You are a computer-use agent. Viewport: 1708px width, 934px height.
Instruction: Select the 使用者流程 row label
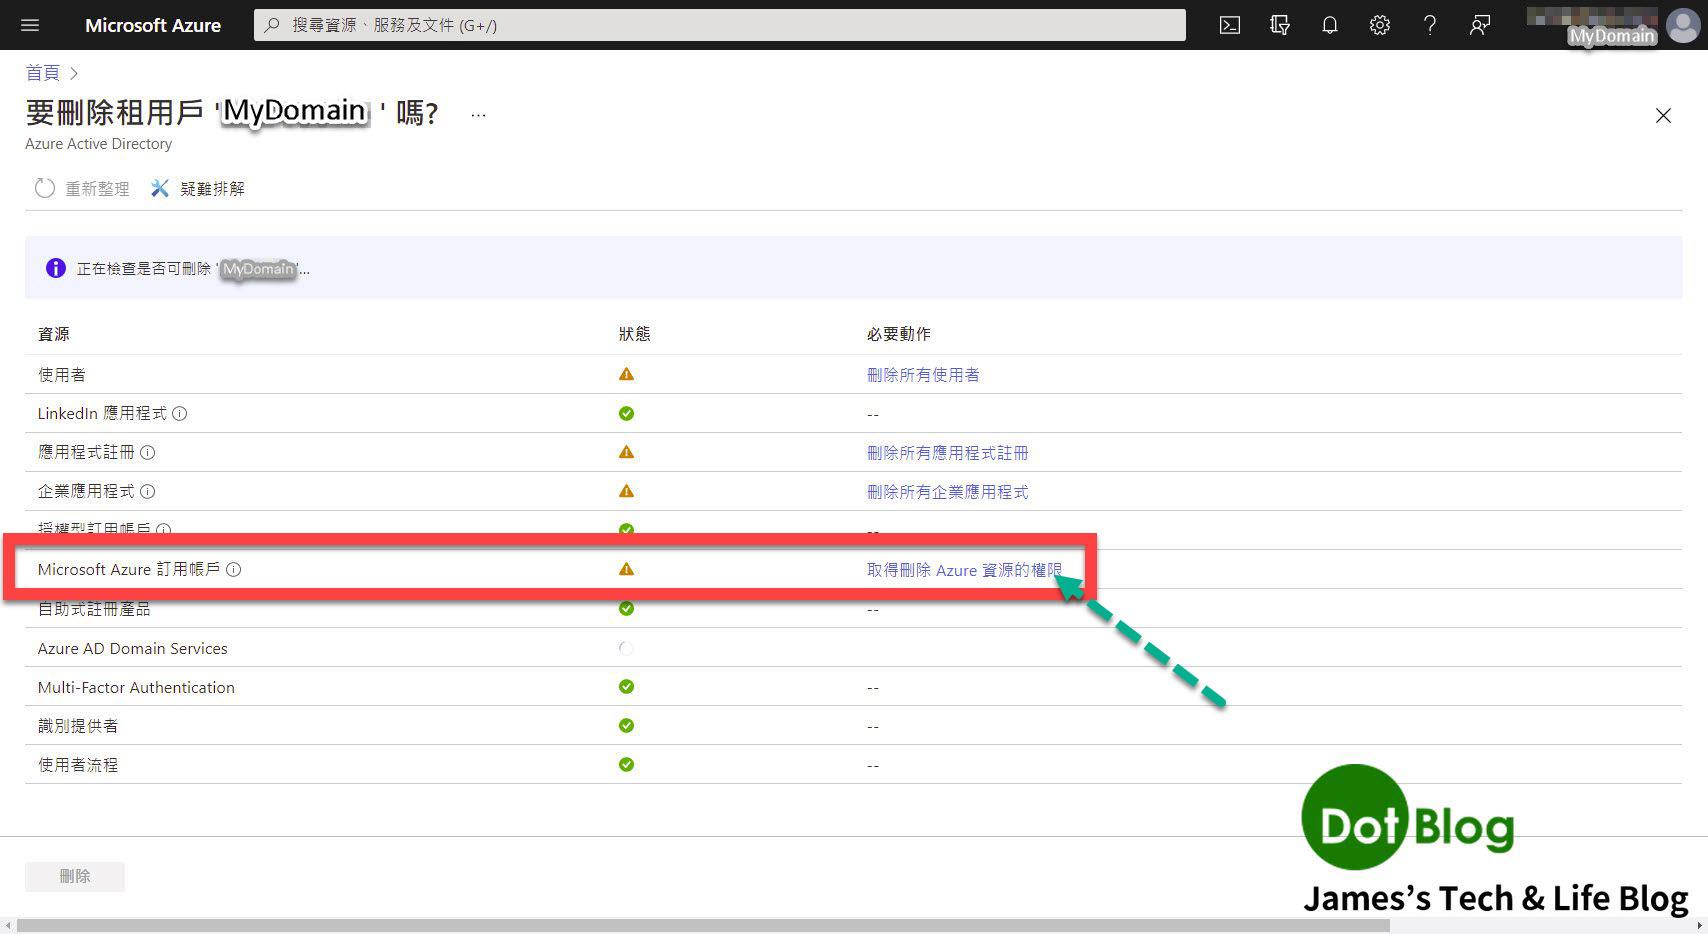coord(78,765)
